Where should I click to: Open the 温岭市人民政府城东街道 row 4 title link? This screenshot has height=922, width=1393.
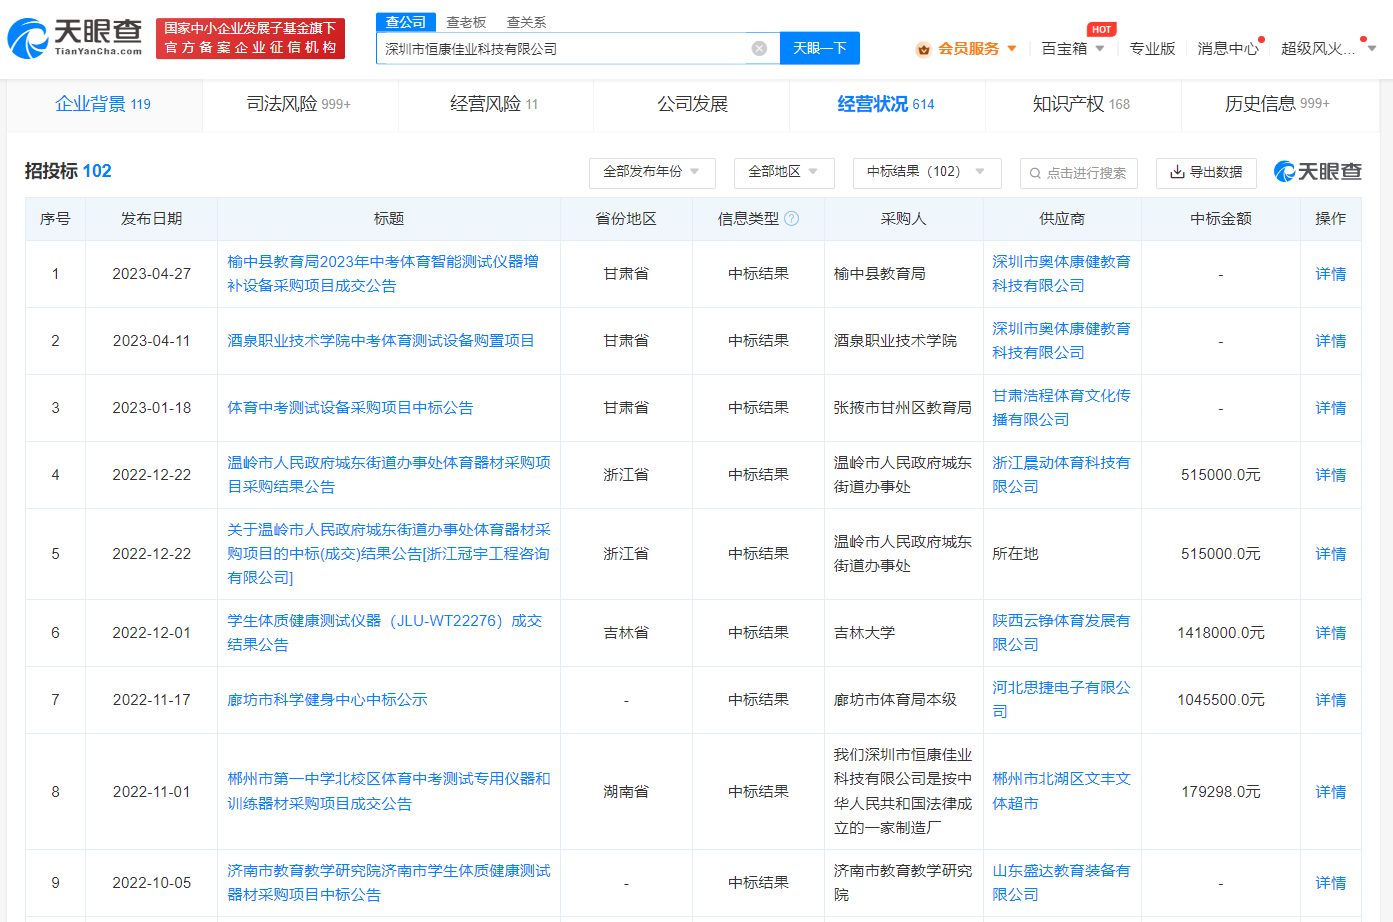point(389,474)
